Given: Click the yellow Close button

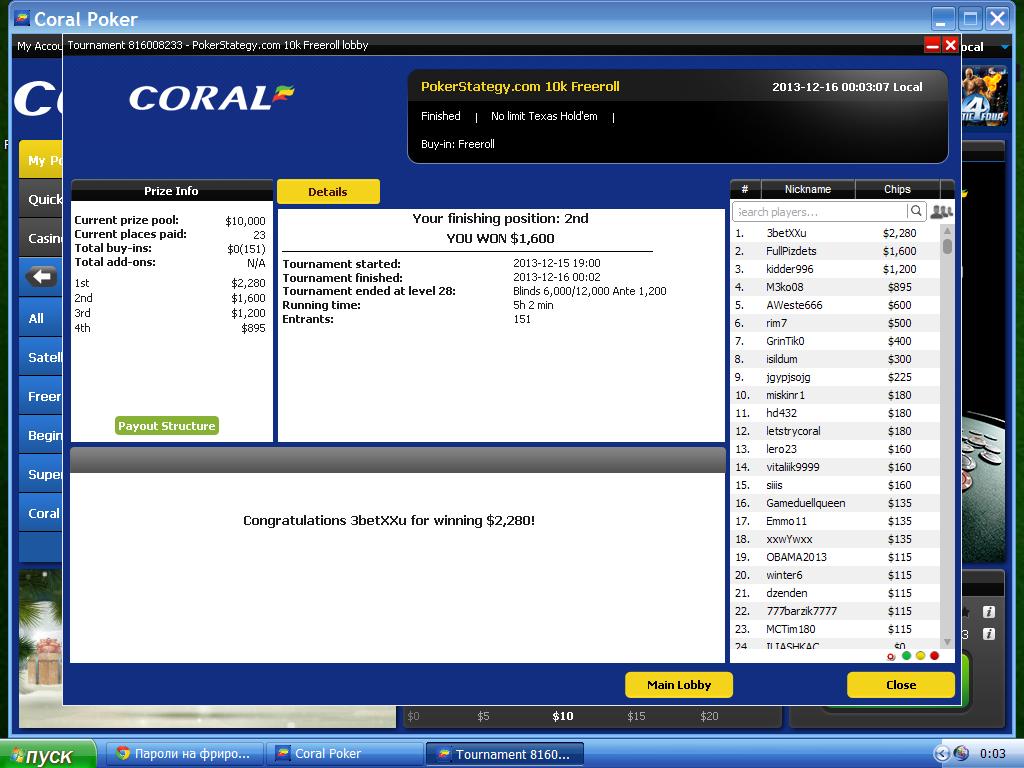Looking at the screenshot, I should 901,684.
